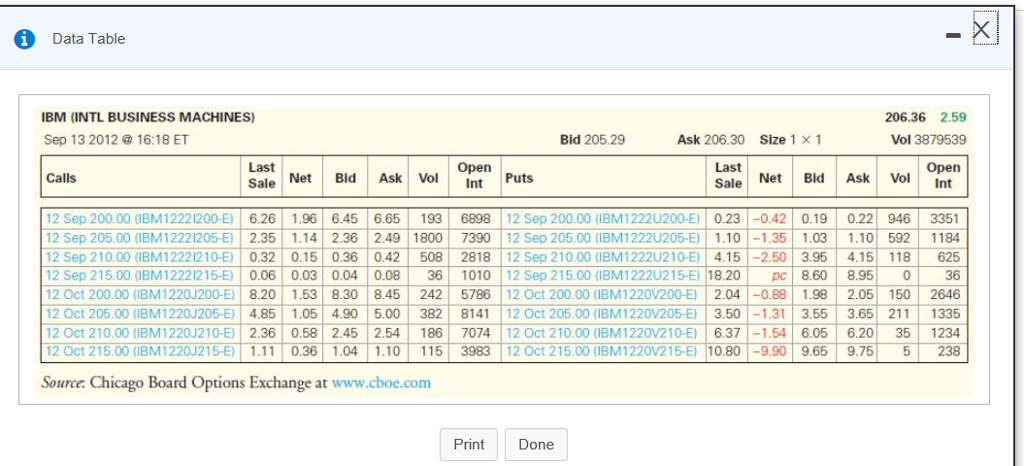Click the IBM (INTL BUSINESS MACHINES) title
Screen dimensions: 1024x466
(148, 117)
